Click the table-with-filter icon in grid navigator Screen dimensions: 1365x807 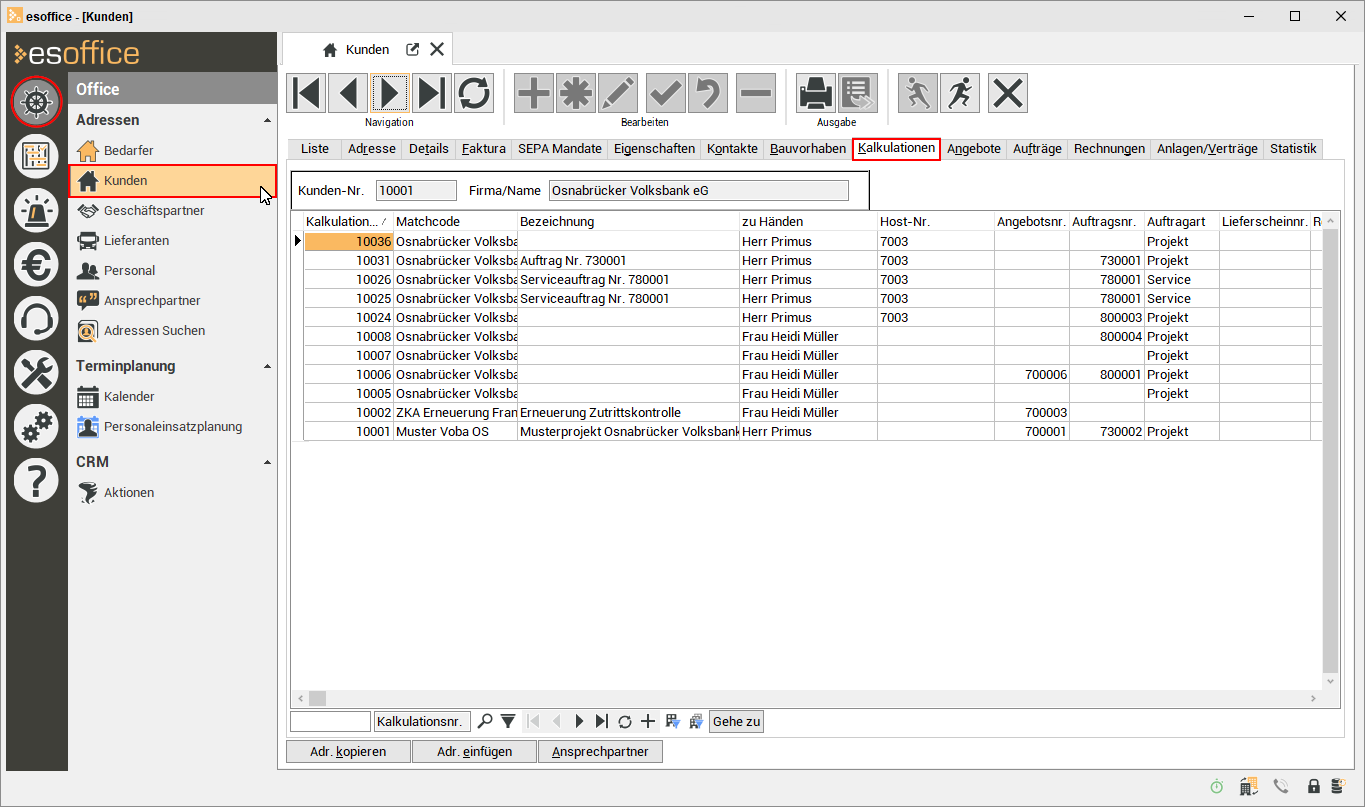[x=672, y=721]
